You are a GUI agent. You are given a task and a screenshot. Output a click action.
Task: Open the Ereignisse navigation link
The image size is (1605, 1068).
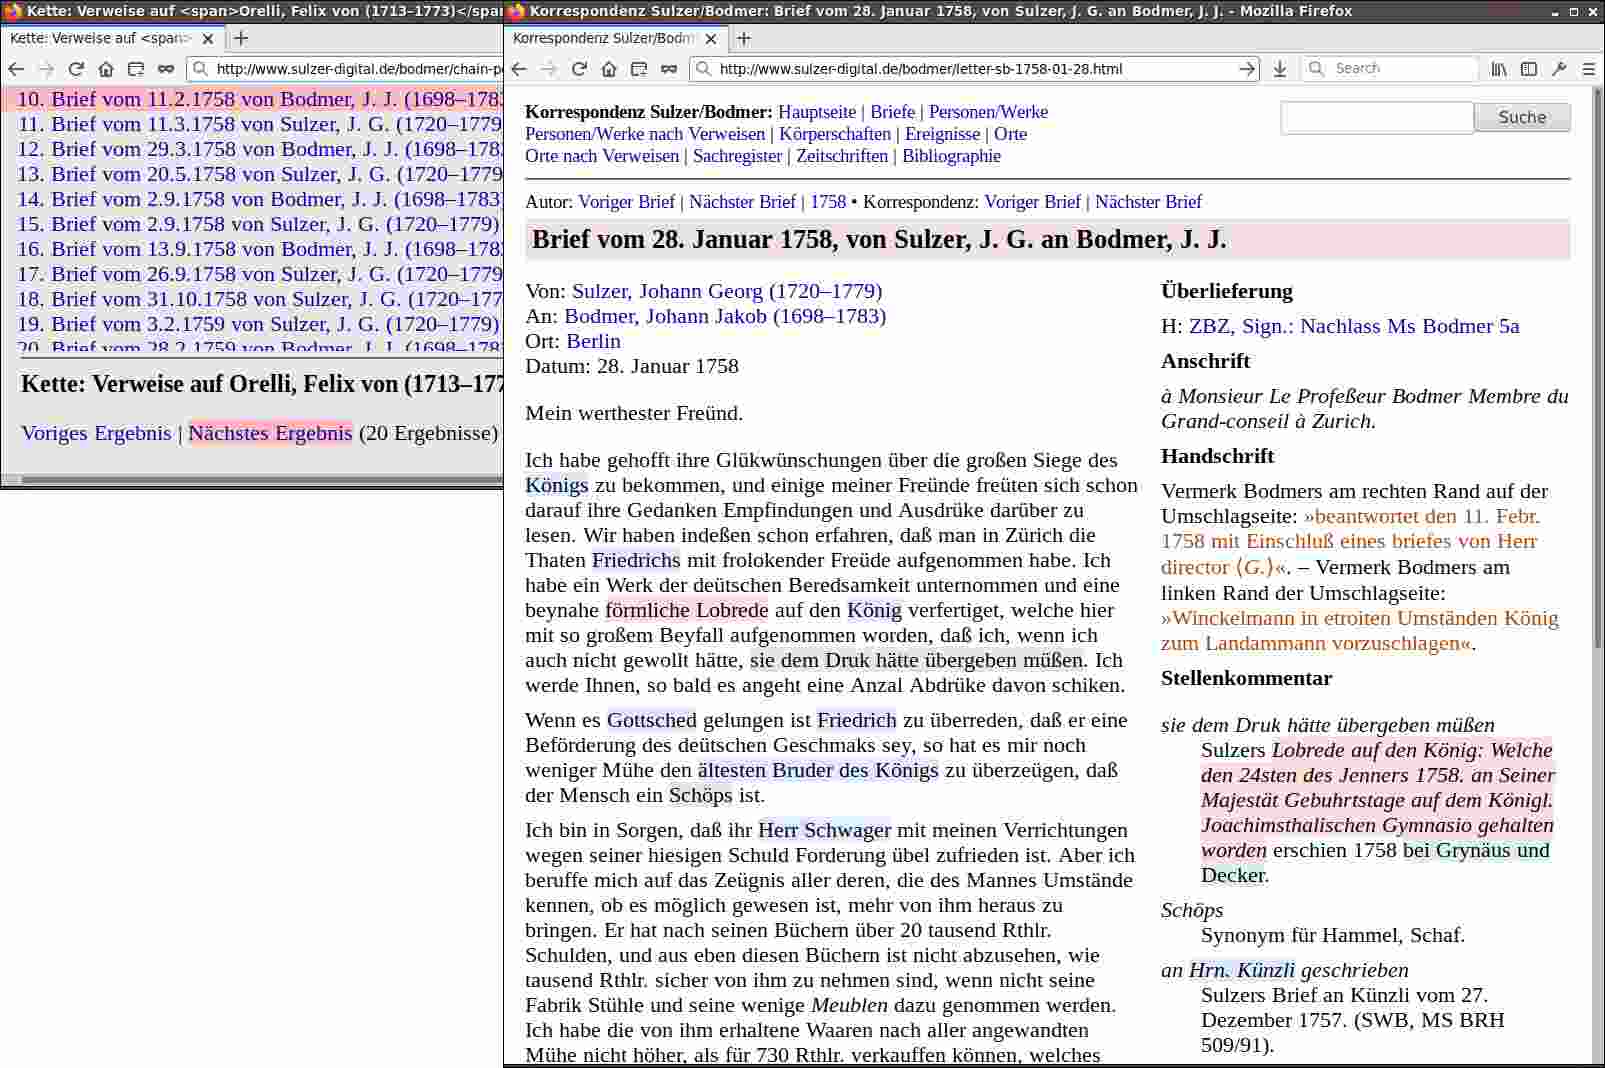[x=942, y=134]
